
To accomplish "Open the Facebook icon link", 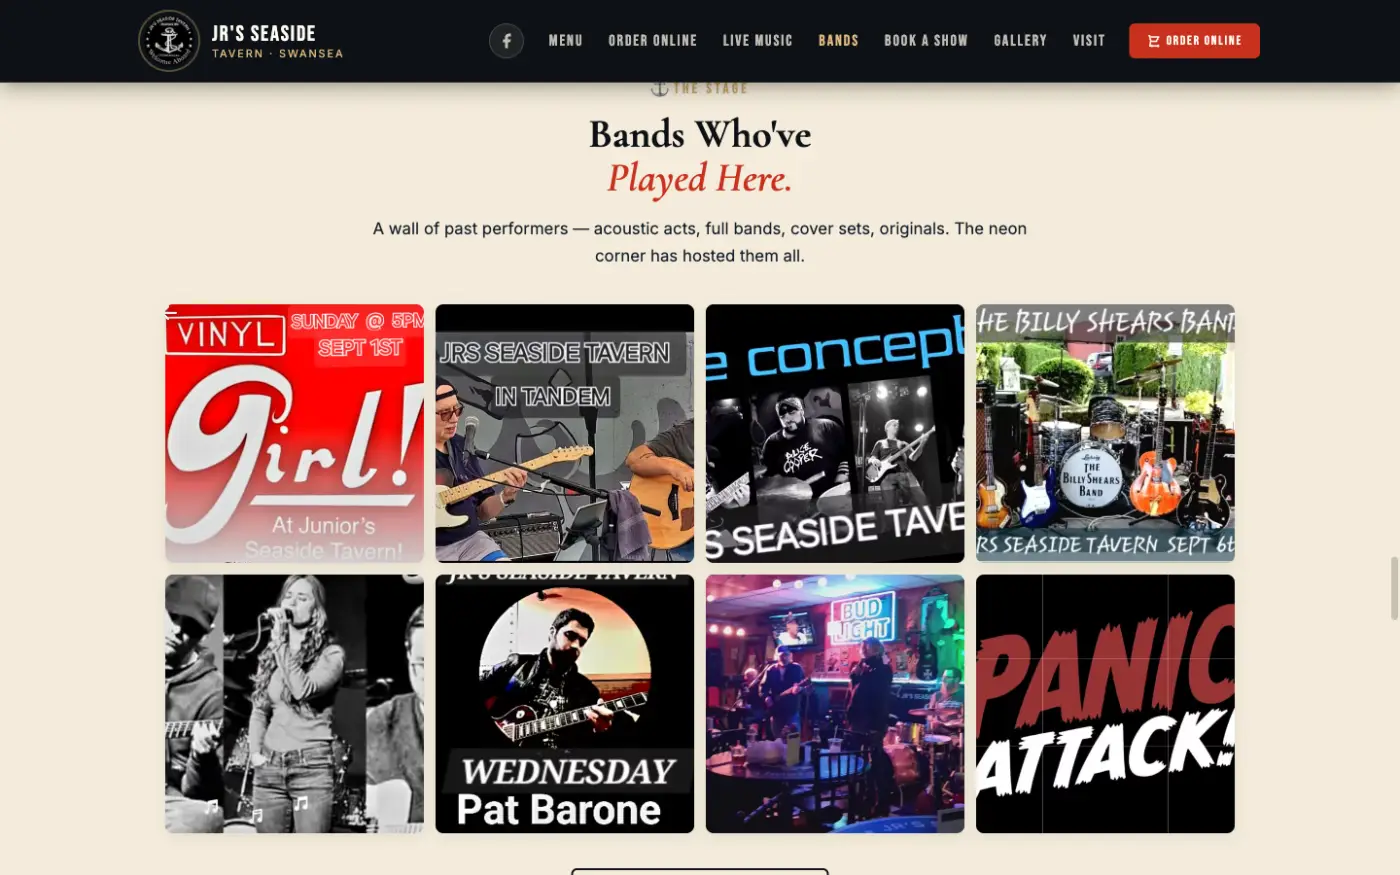I will pos(506,41).
